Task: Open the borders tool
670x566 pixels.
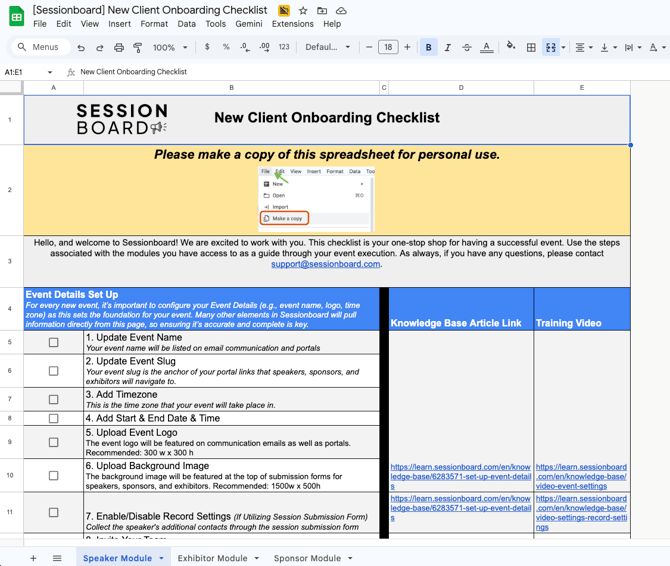Action: click(x=531, y=47)
